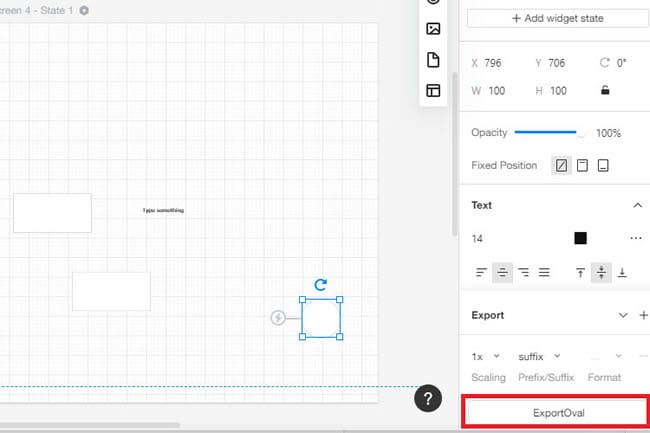650x433 pixels.
Task: Click the opacity value 100%
Action: tap(609, 133)
